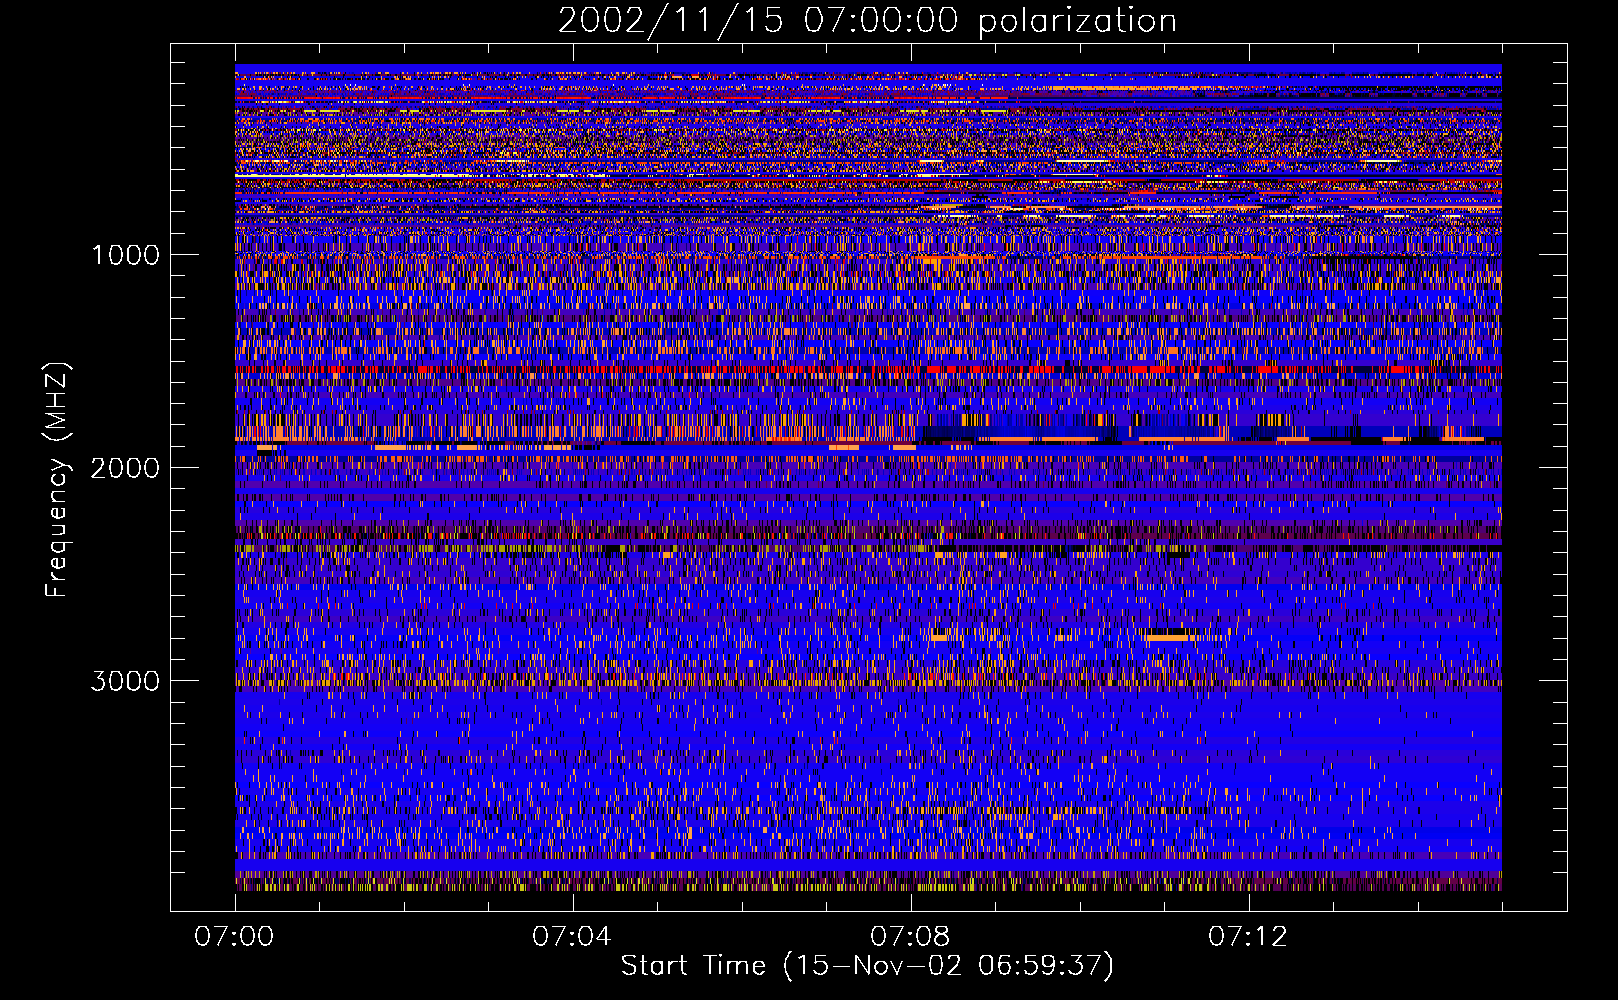Click the 07:00 time tick label
The image size is (1618, 1000).
click(x=234, y=937)
